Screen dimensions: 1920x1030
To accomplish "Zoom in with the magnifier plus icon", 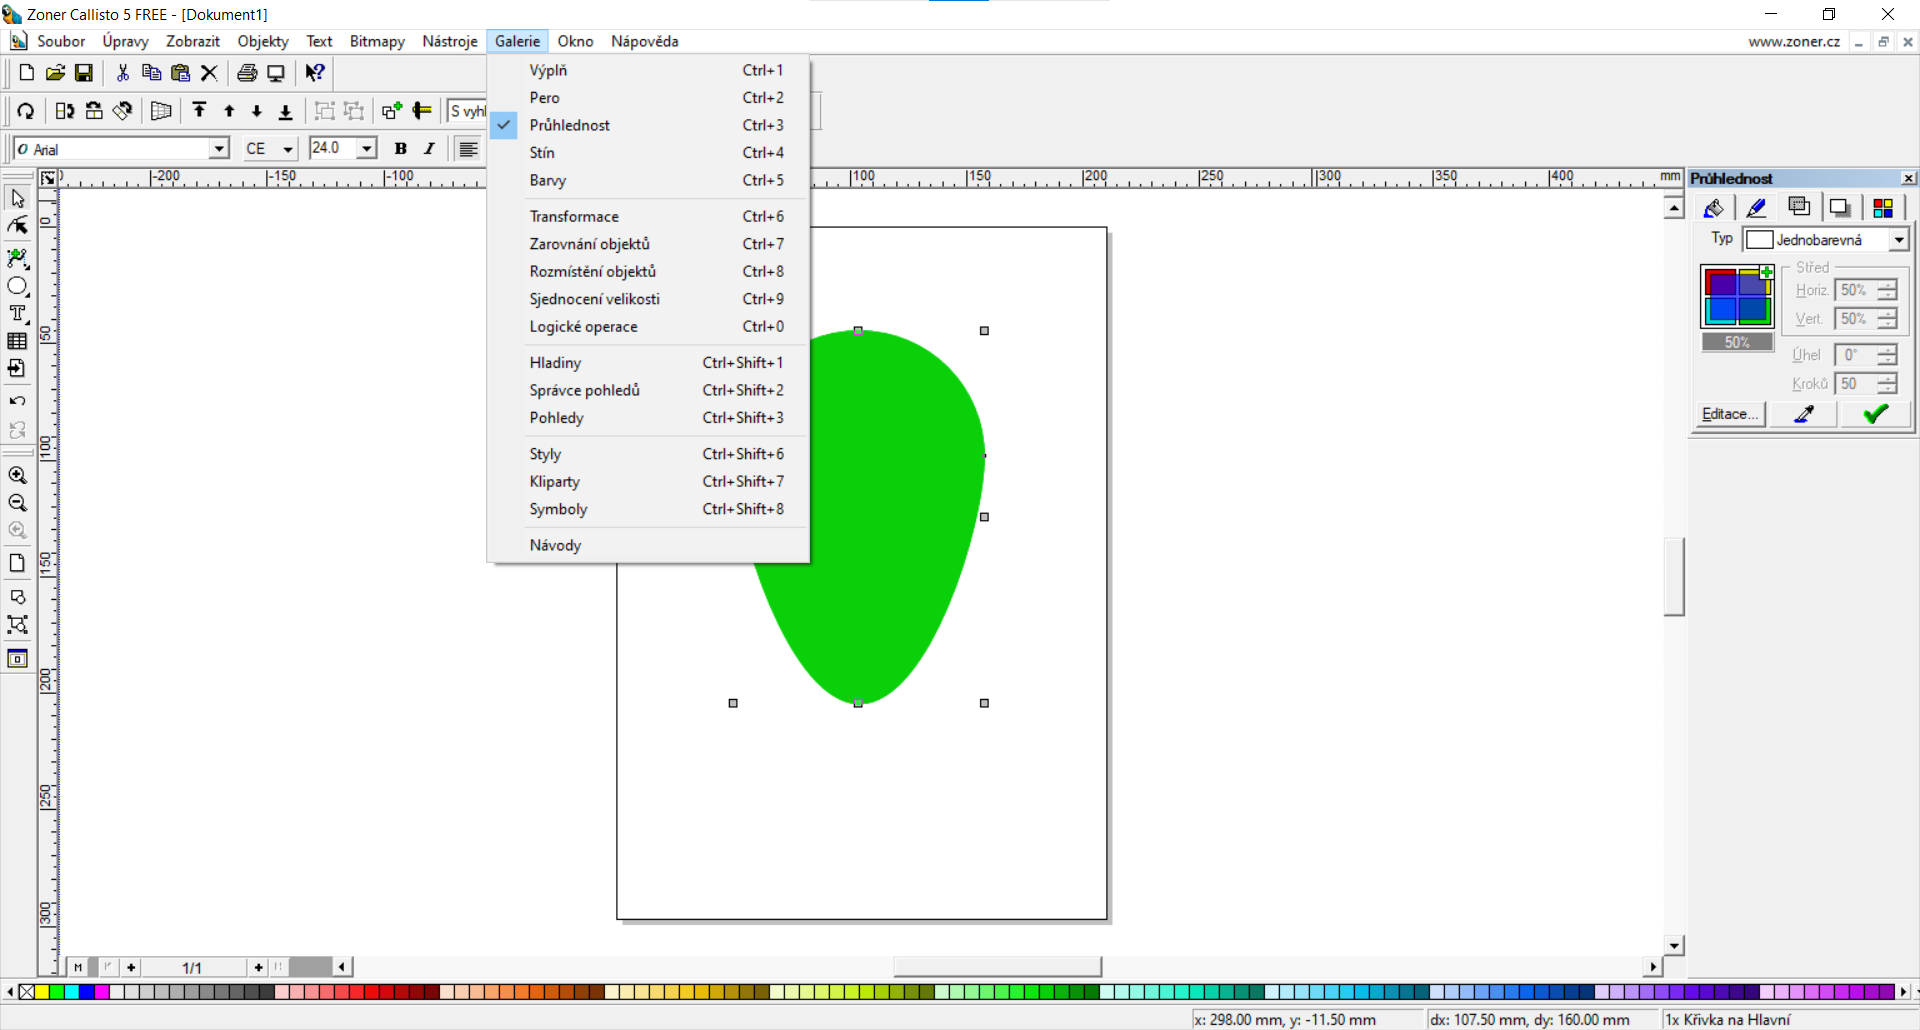I will click(17, 476).
